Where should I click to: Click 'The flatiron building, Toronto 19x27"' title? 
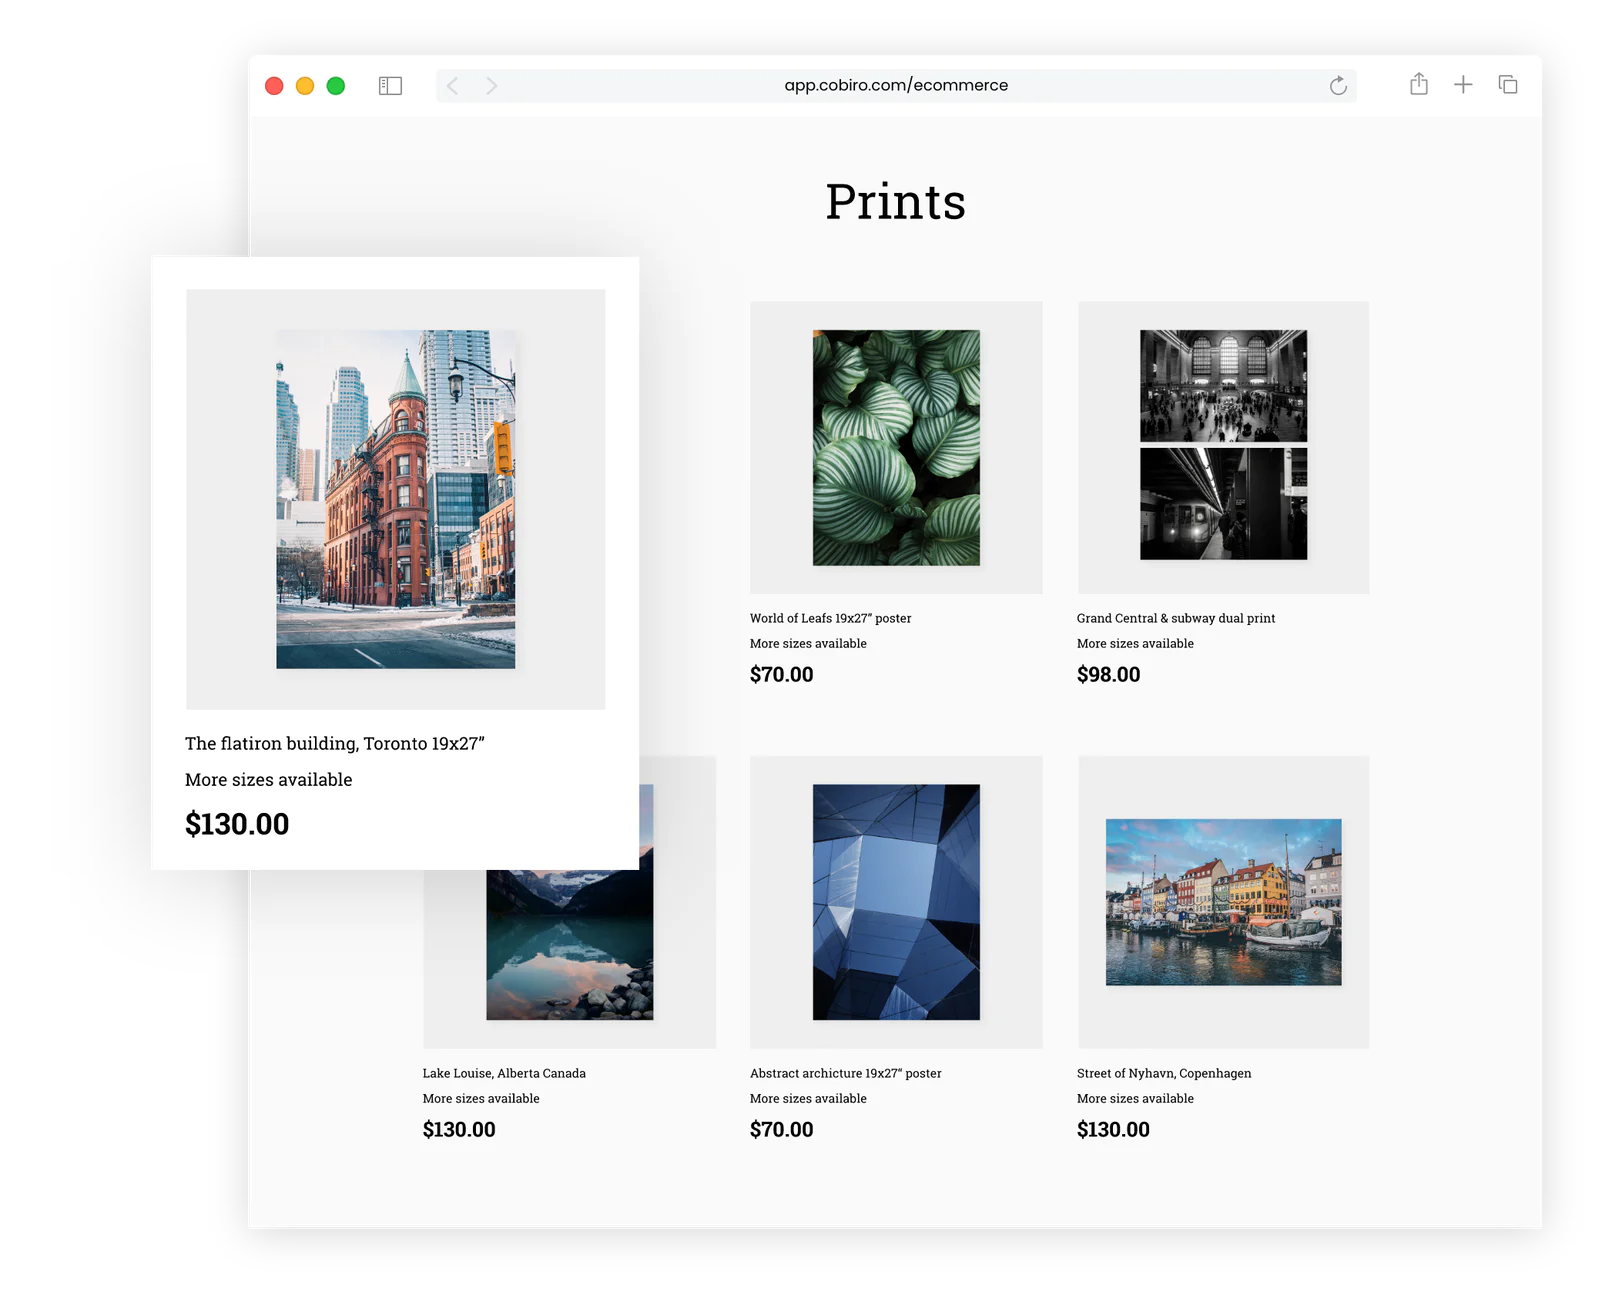(335, 744)
